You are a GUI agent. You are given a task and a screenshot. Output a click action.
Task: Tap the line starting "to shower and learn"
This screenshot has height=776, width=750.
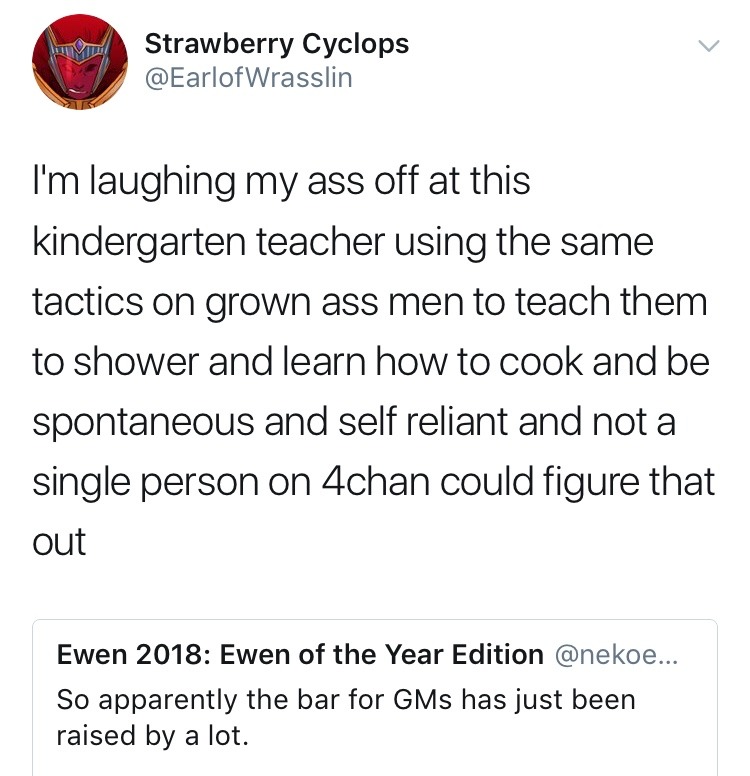(x=370, y=362)
